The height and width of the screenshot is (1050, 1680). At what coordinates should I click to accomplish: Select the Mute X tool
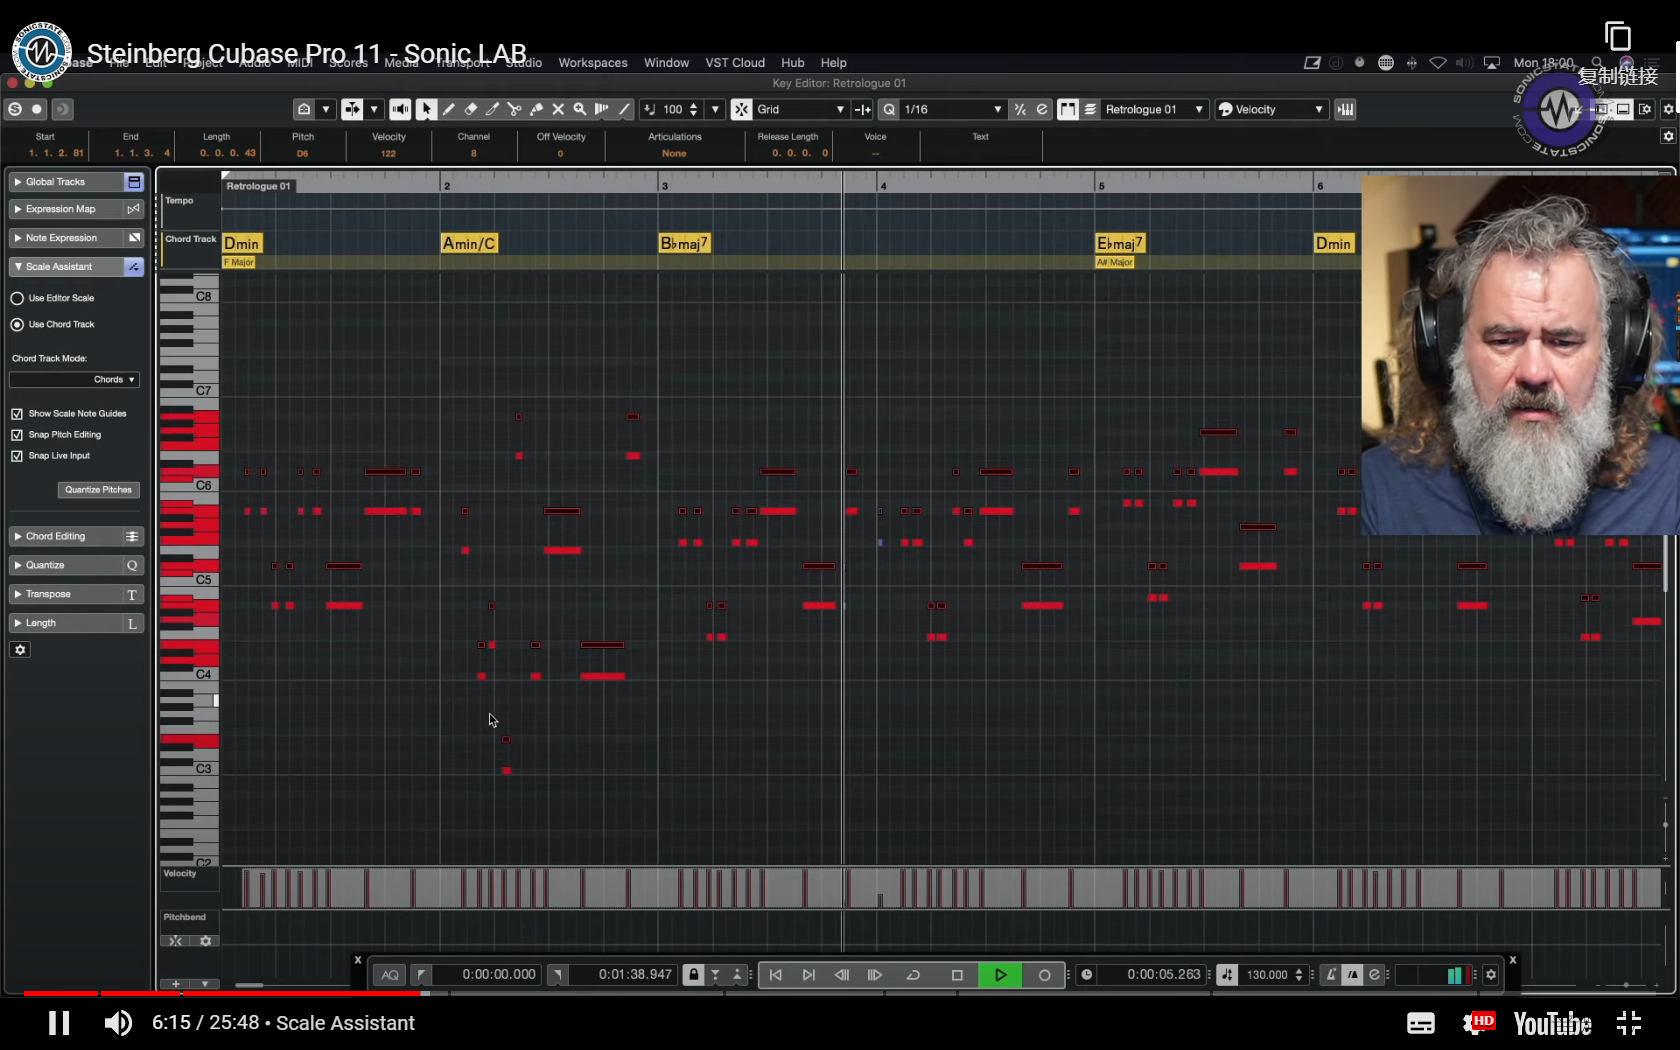coord(558,109)
